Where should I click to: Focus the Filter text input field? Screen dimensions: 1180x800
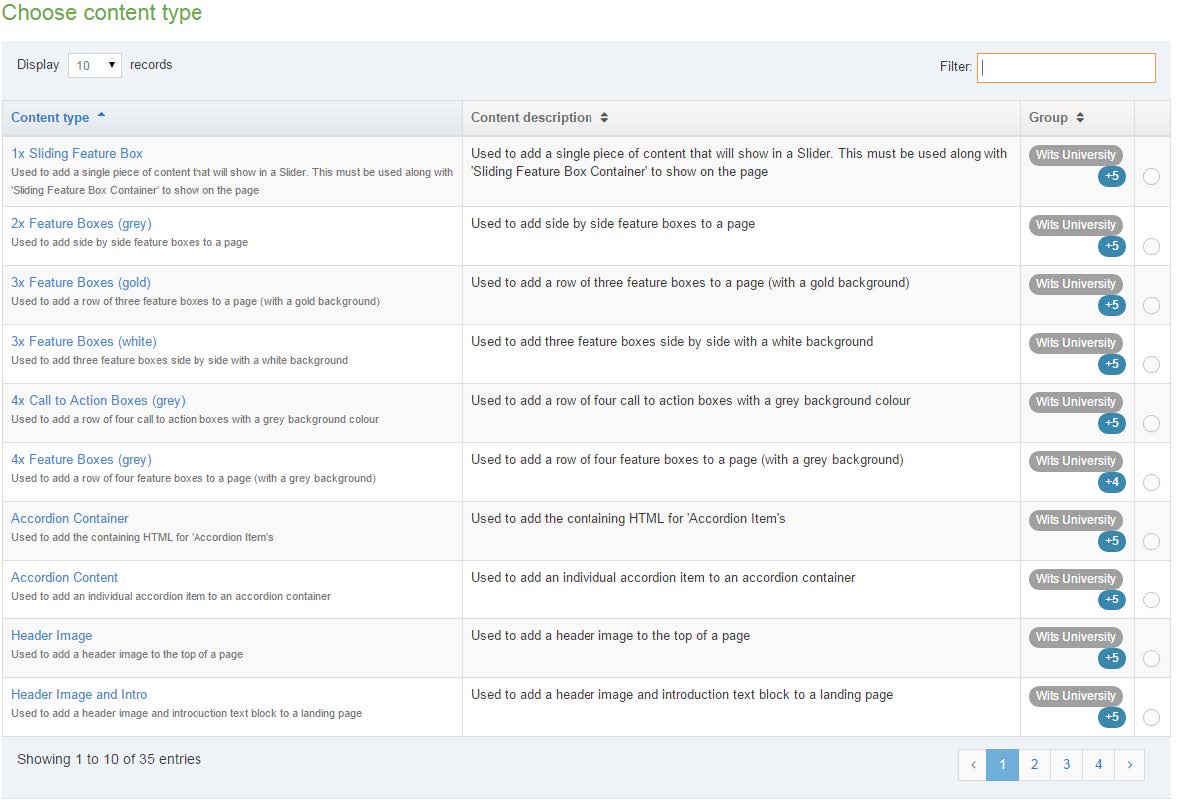tap(1066, 67)
